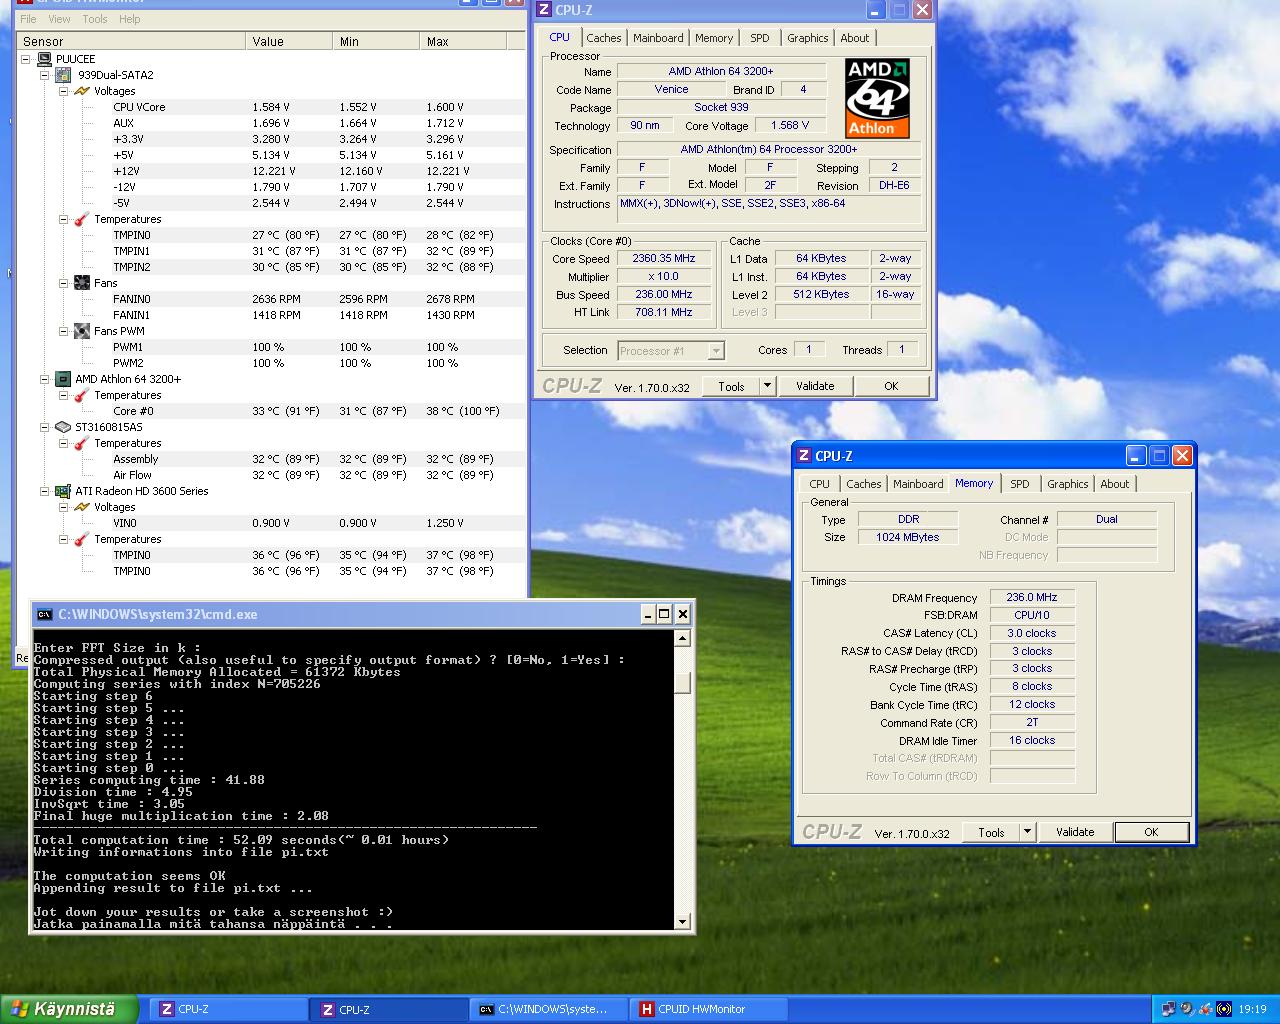Click the CPU-Z Memory window title icon
The width and height of the screenshot is (1280, 1024).
804,456
